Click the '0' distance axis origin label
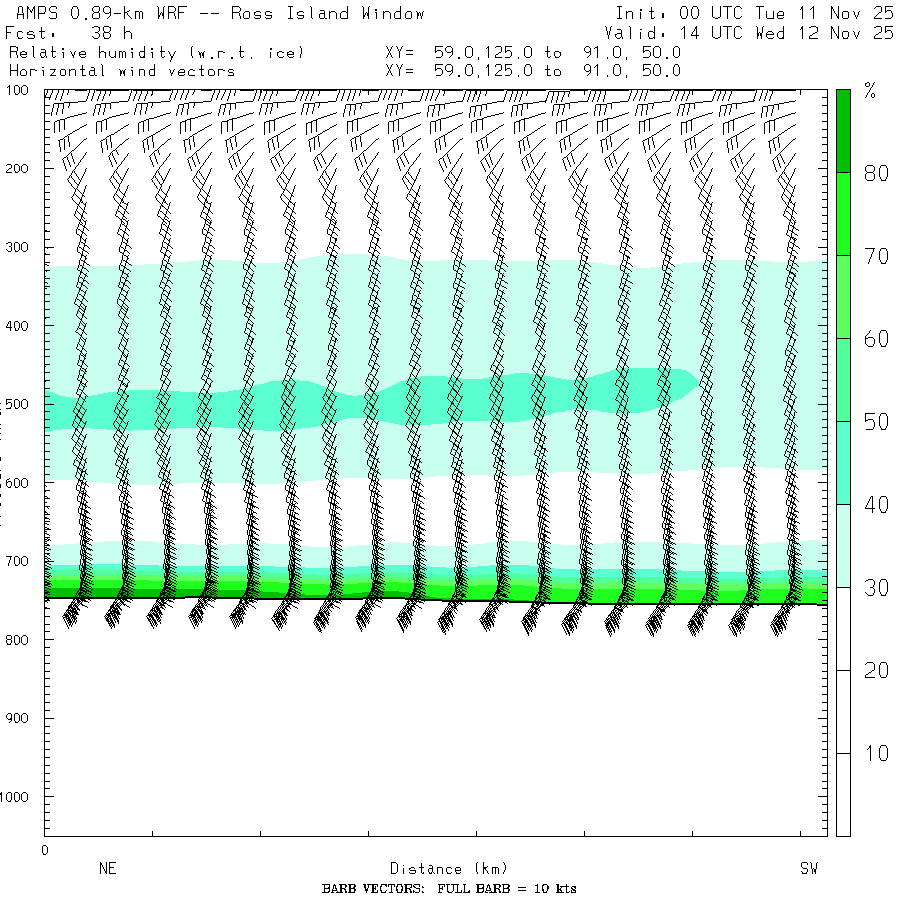 [x=45, y=851]
